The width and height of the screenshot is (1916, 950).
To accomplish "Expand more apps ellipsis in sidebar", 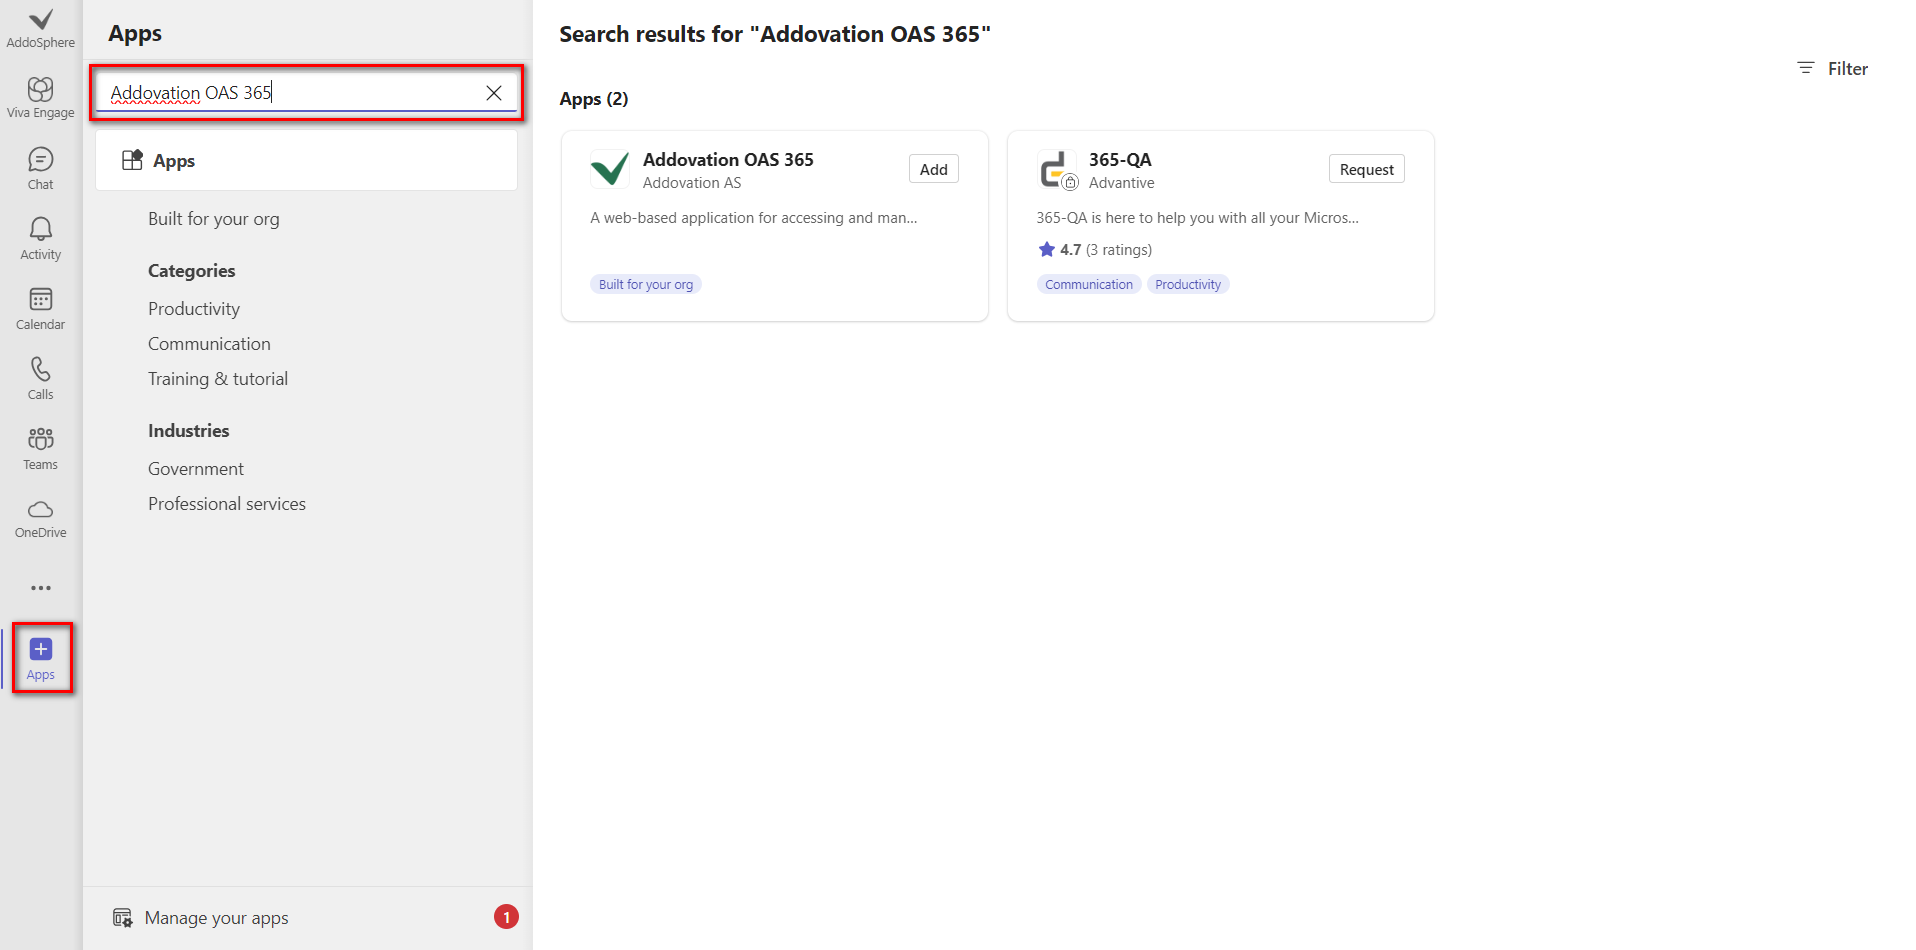I will [40, 588].
